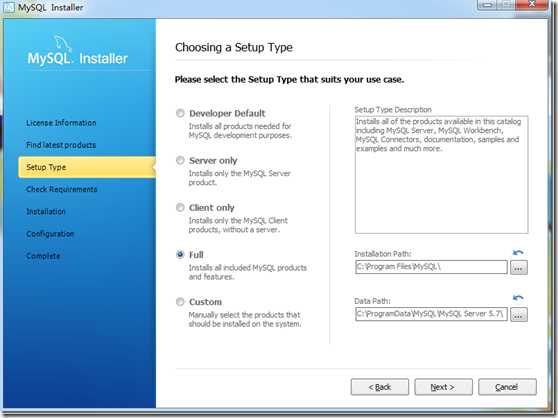Reset the Data Path with the undo arrow

(518, 298)
